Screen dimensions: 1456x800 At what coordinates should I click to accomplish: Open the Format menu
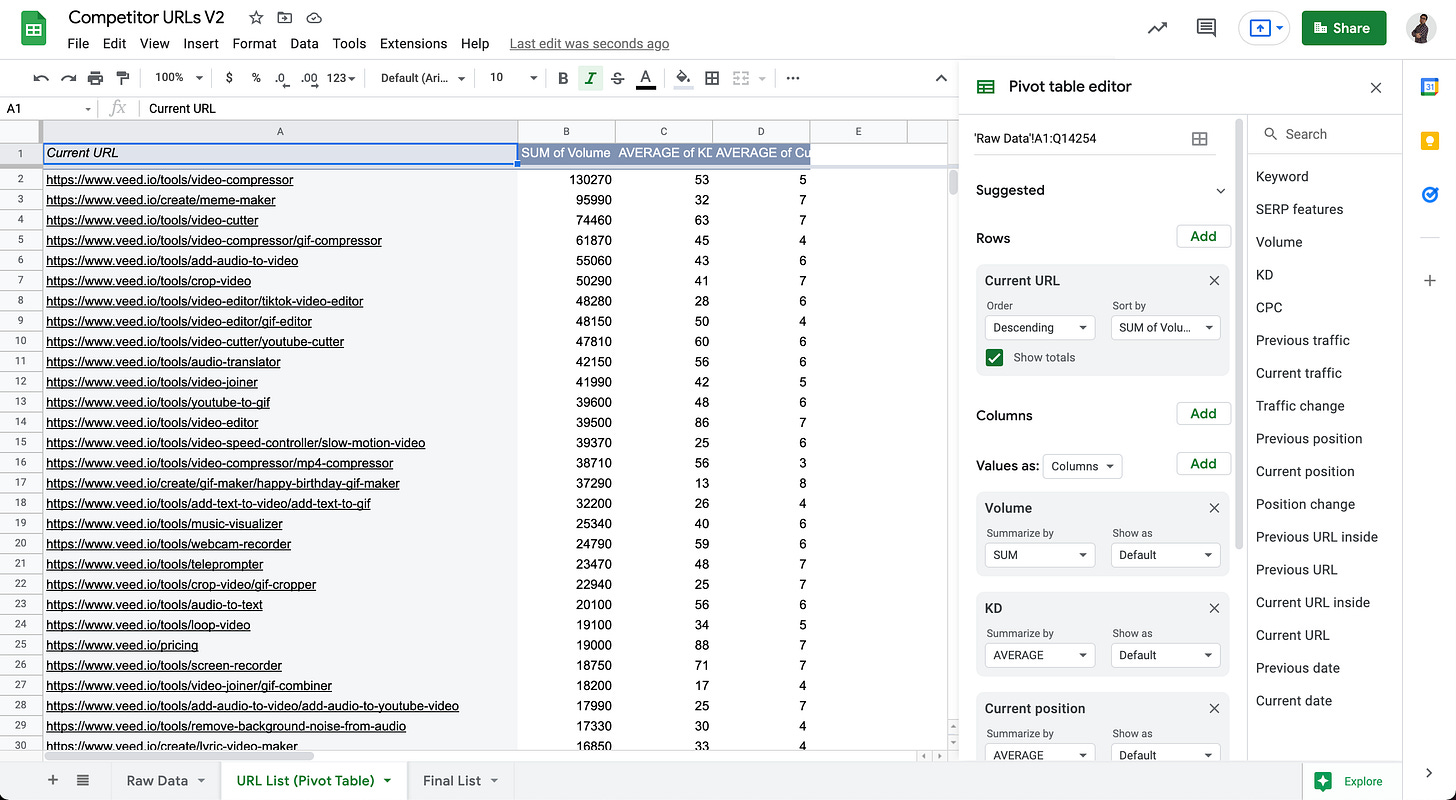[x=254, y=43]
